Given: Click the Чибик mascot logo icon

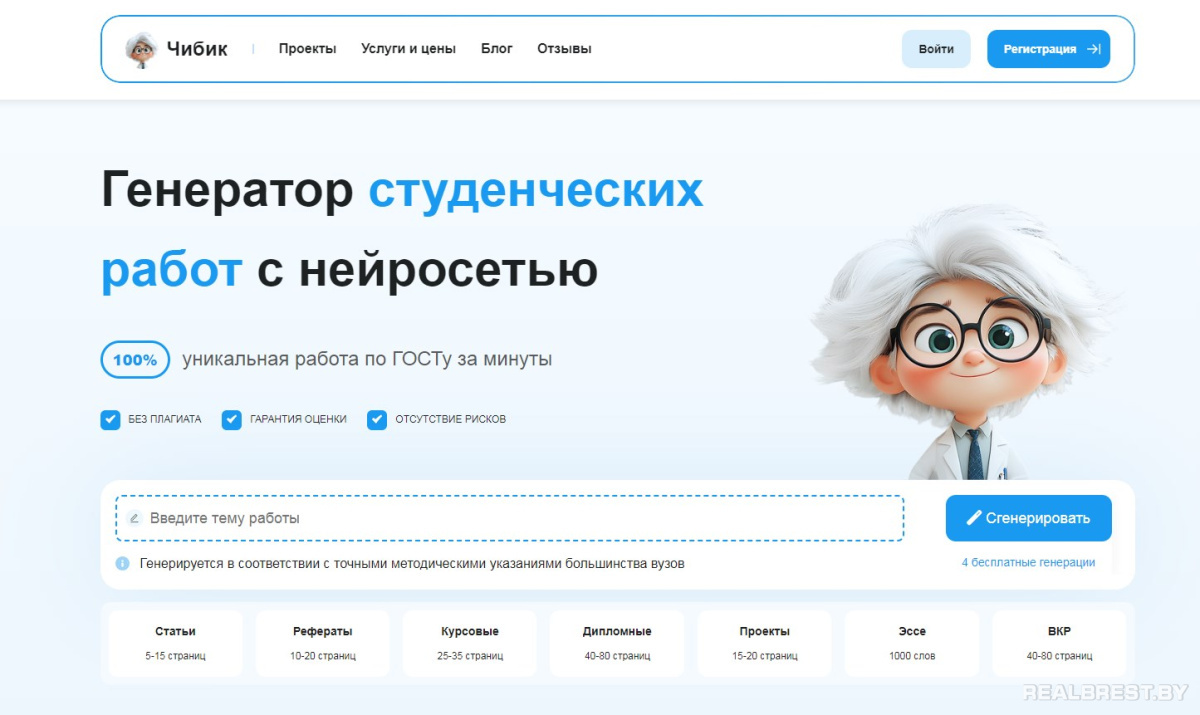Looking at the screenshot, I should click(x=141, y=48).
